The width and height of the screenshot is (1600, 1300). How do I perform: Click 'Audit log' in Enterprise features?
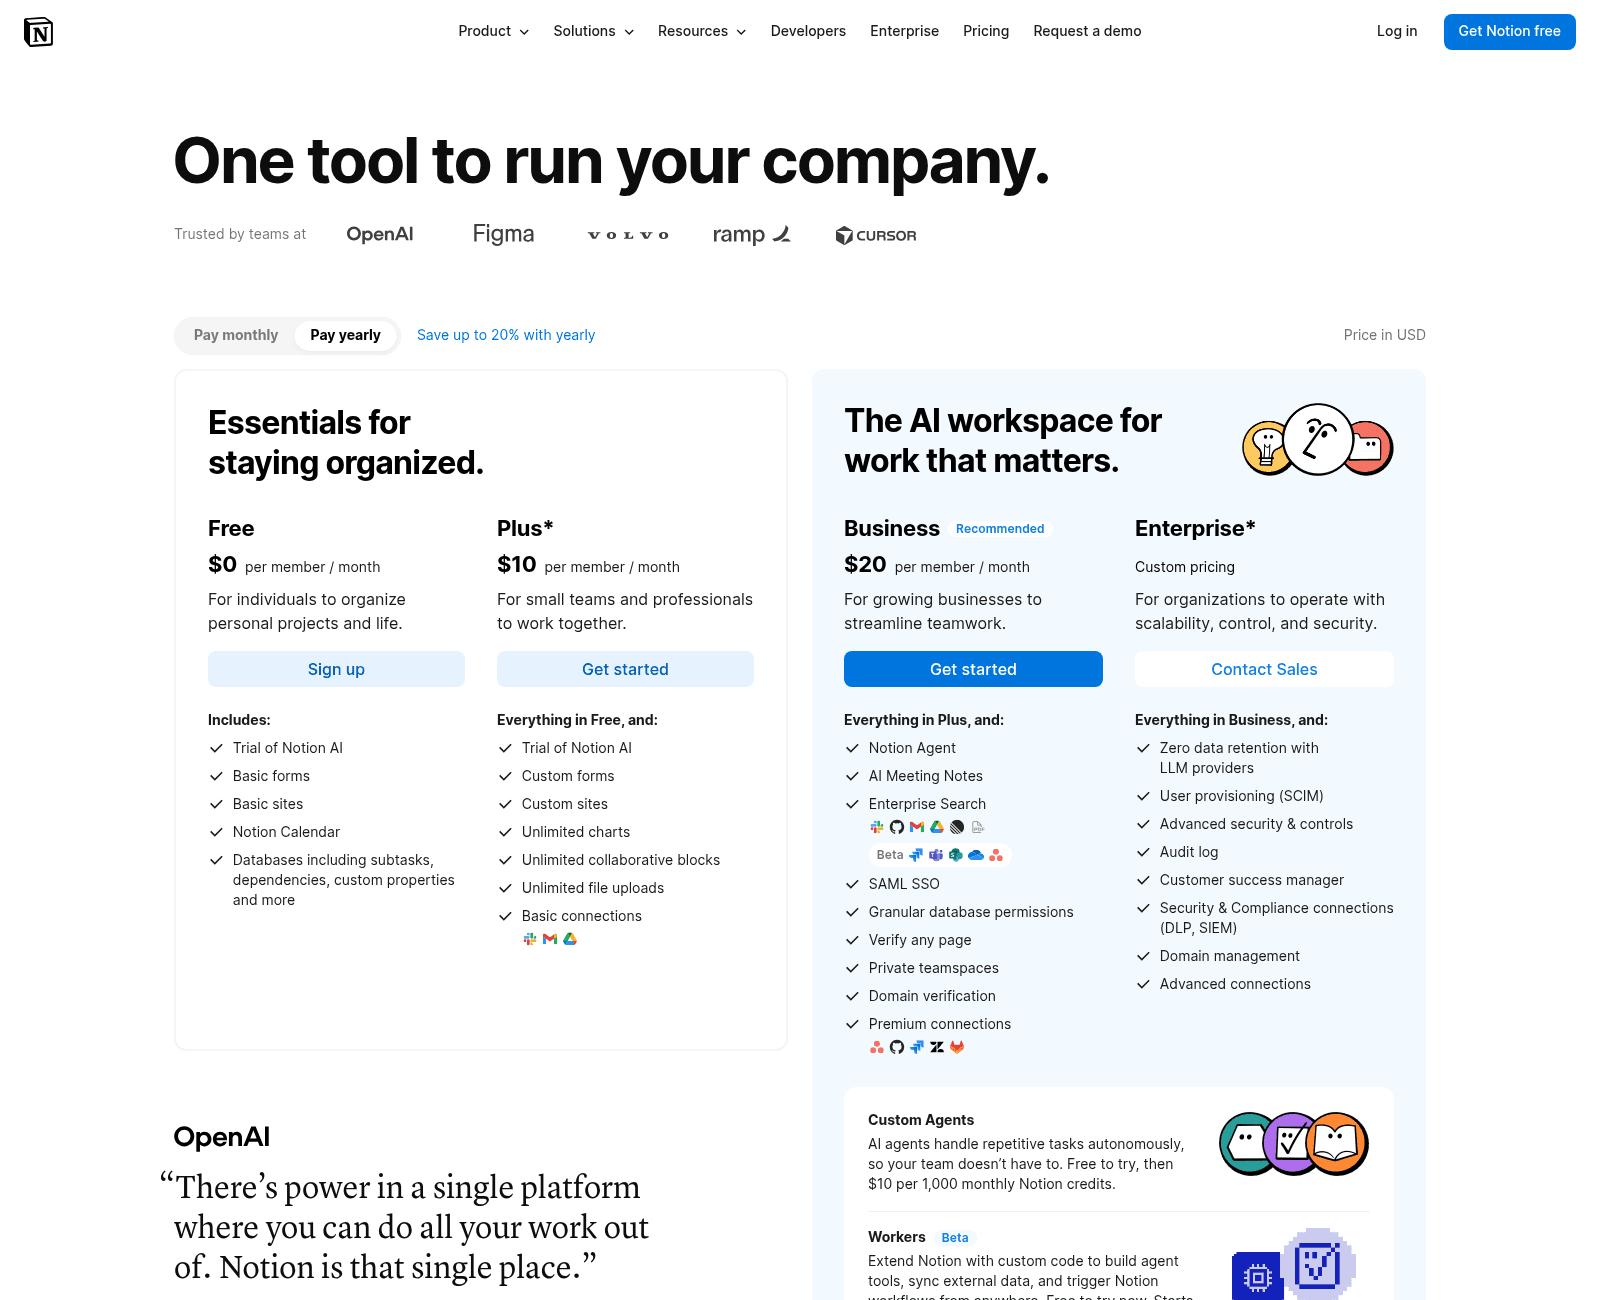[x=1189, y=852]
